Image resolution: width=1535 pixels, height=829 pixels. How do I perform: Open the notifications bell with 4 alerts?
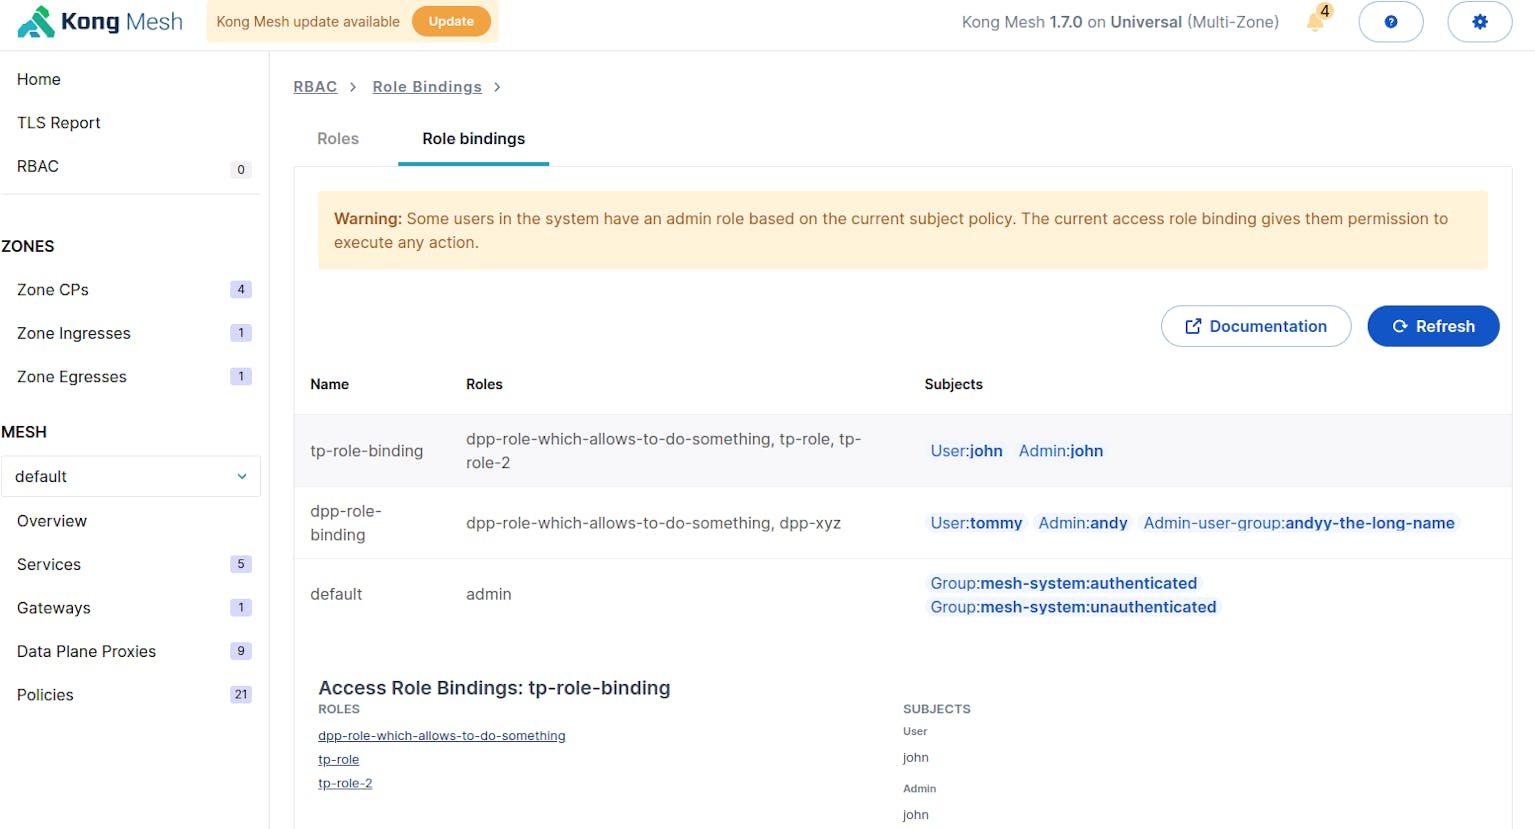1313,21
